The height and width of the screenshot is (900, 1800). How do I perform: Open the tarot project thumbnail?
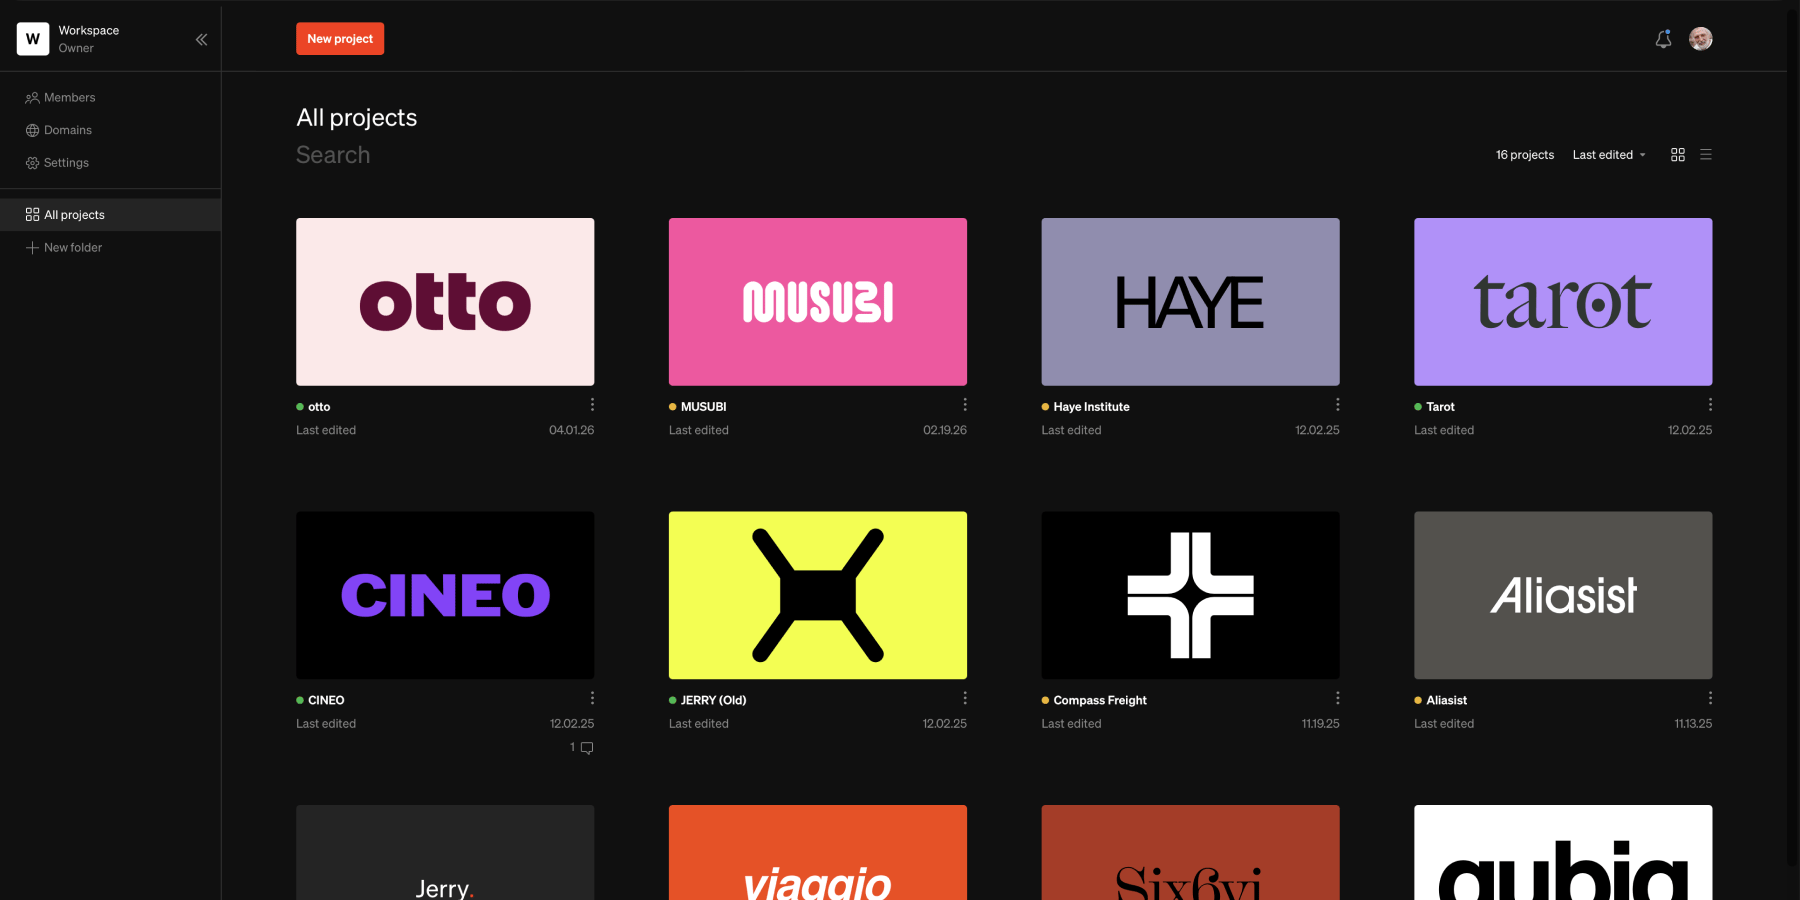pos(1563,302)
